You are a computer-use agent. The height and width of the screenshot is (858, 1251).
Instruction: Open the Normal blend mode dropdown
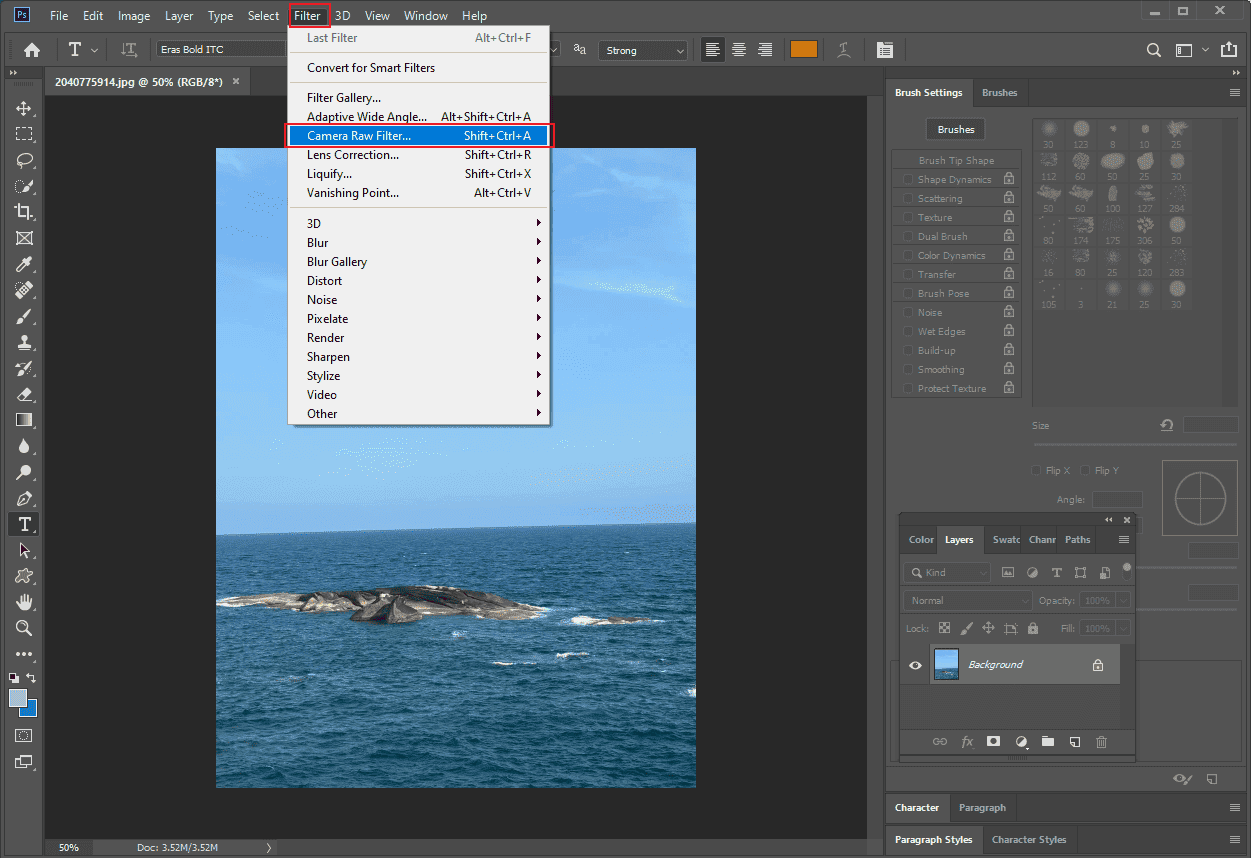(967, 599)
